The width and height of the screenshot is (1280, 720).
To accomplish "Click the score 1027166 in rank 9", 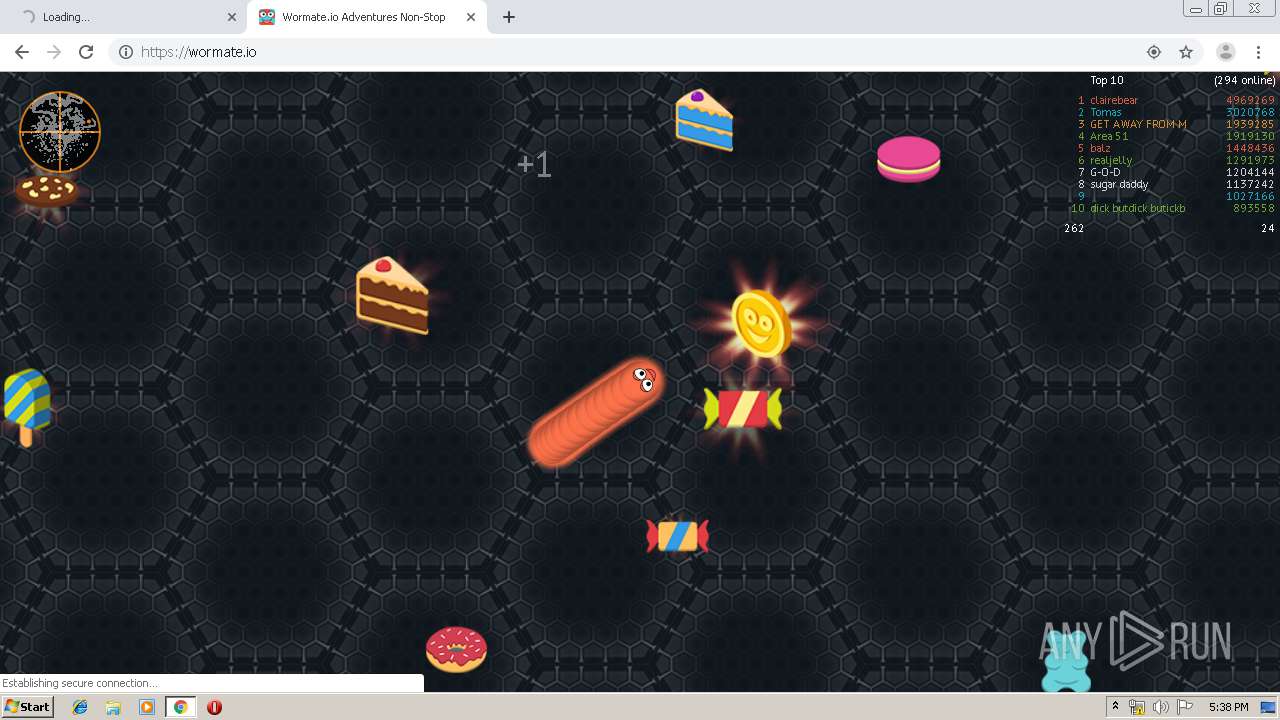I will [1250, 196].
